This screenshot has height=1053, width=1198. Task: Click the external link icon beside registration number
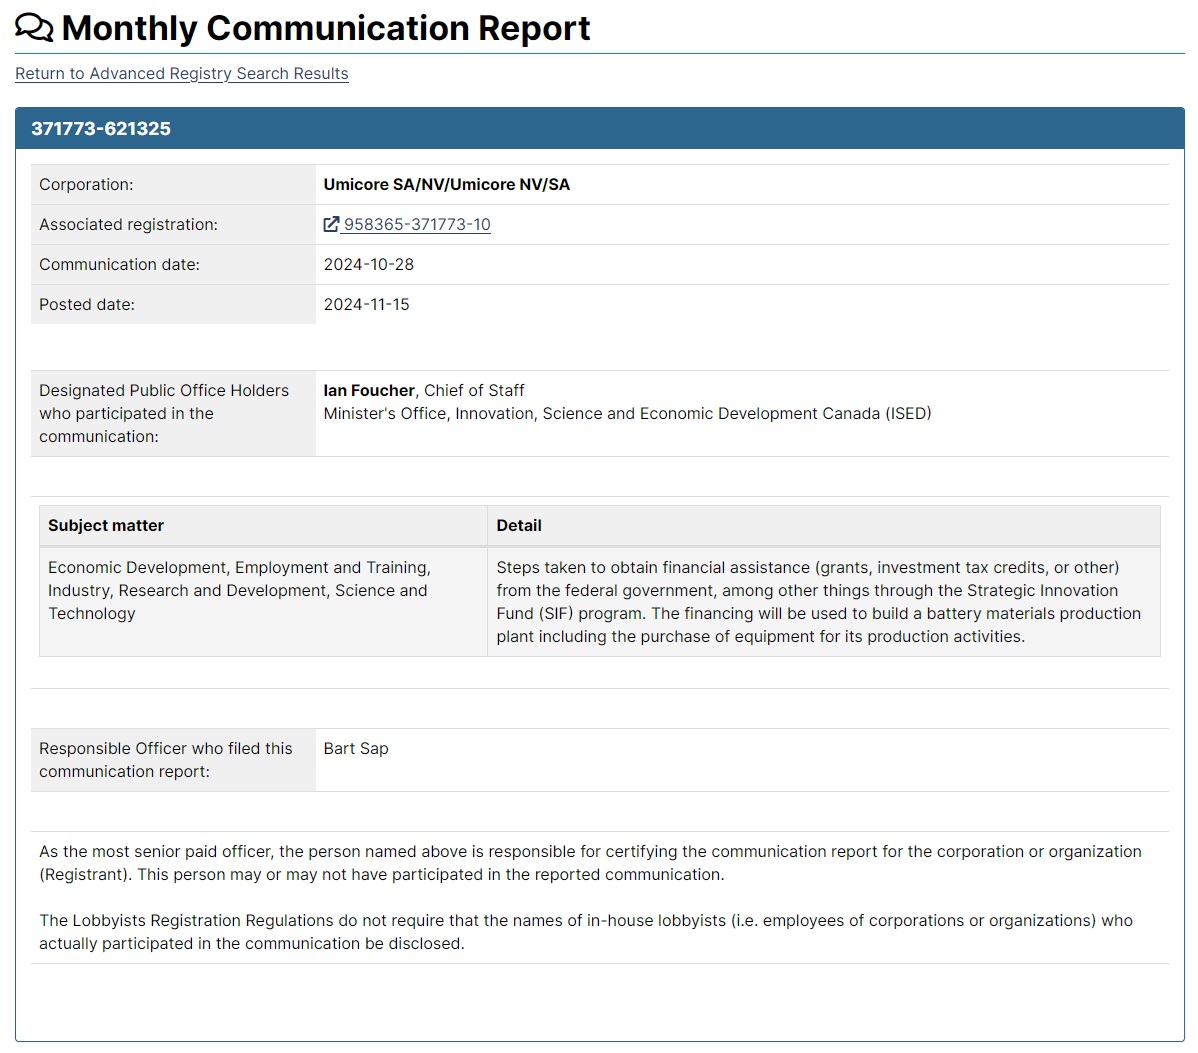point(331,224)
